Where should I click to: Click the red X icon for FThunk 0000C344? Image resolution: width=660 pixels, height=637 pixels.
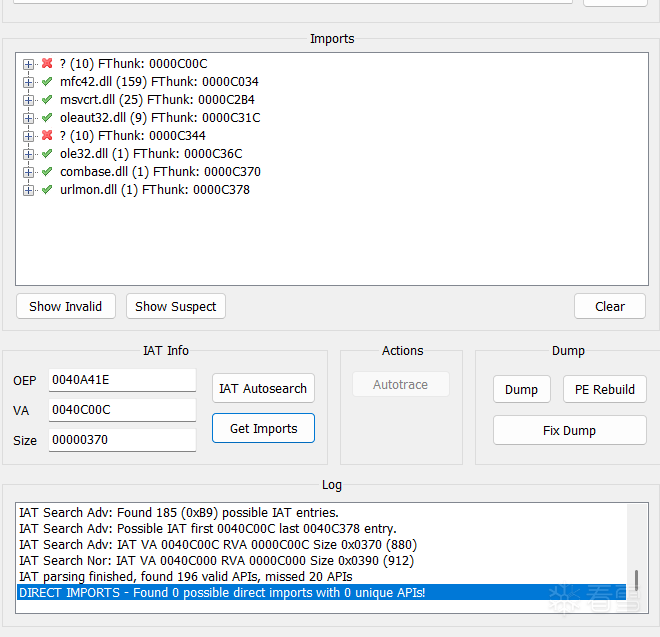pyautogui.click(x=47, y=135)
